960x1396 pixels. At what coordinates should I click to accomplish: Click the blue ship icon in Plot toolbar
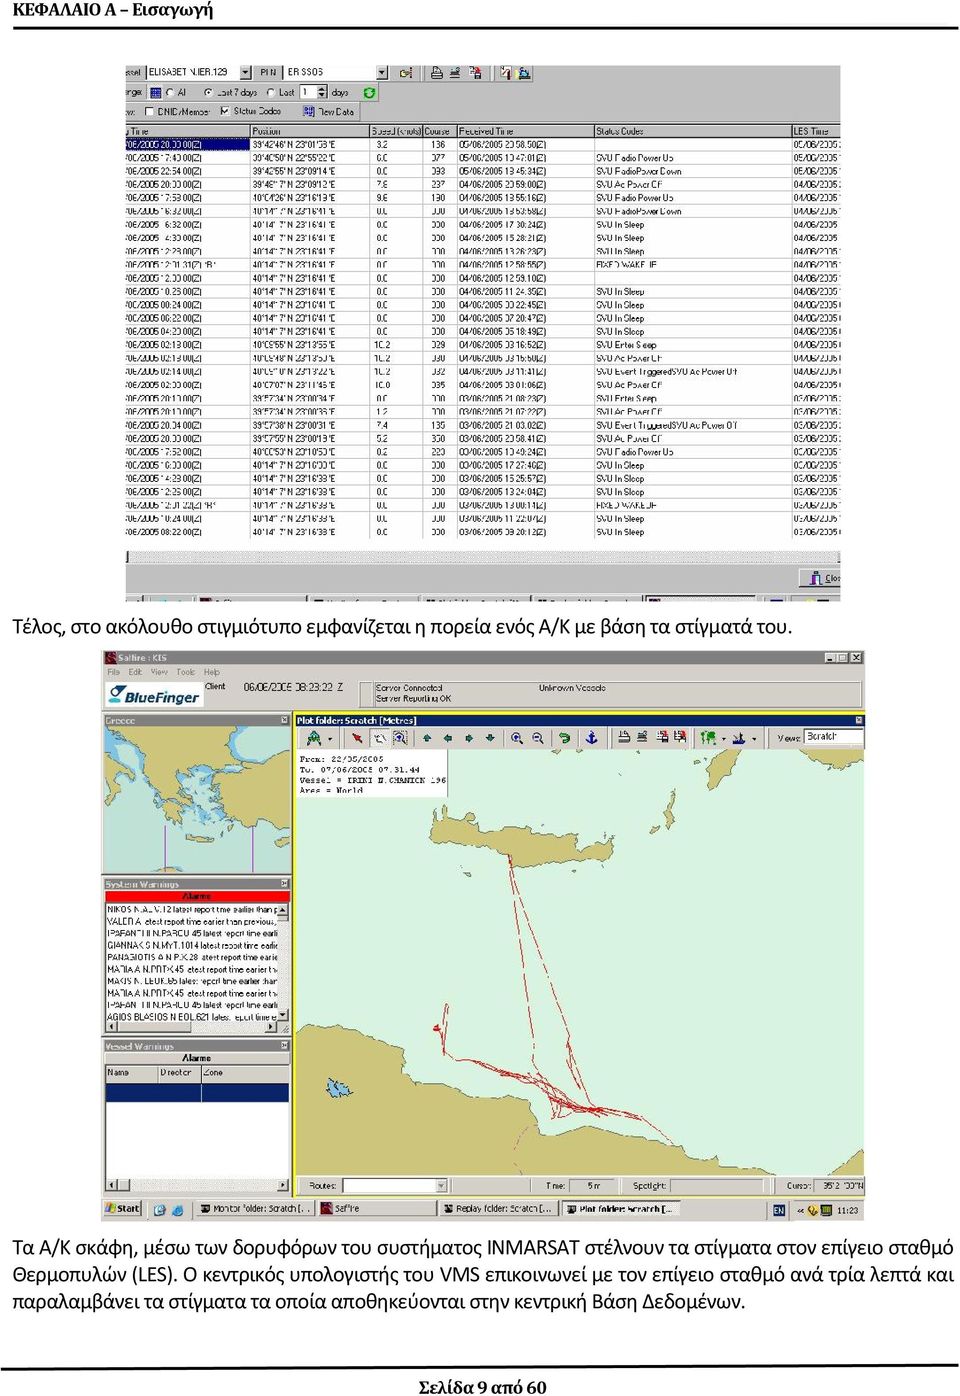(739, 738)
